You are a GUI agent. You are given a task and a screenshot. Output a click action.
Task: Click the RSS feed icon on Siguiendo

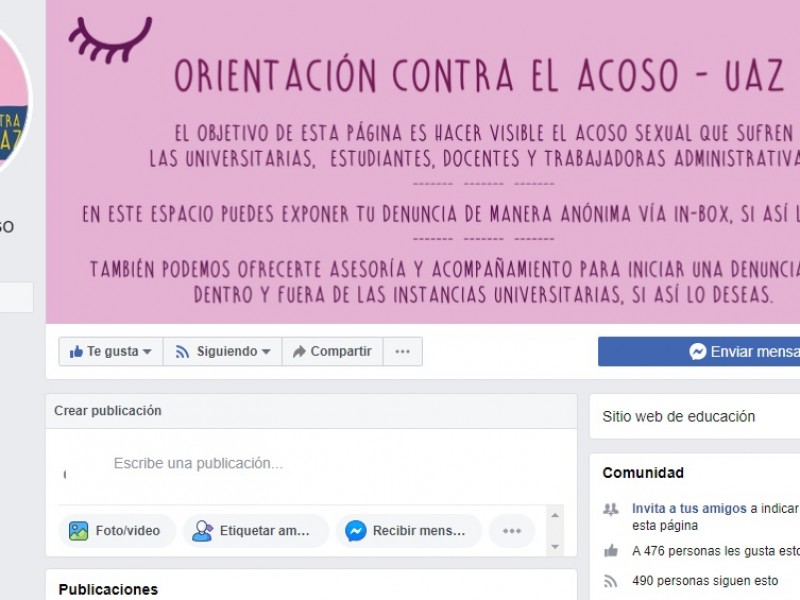click(182, 352)
